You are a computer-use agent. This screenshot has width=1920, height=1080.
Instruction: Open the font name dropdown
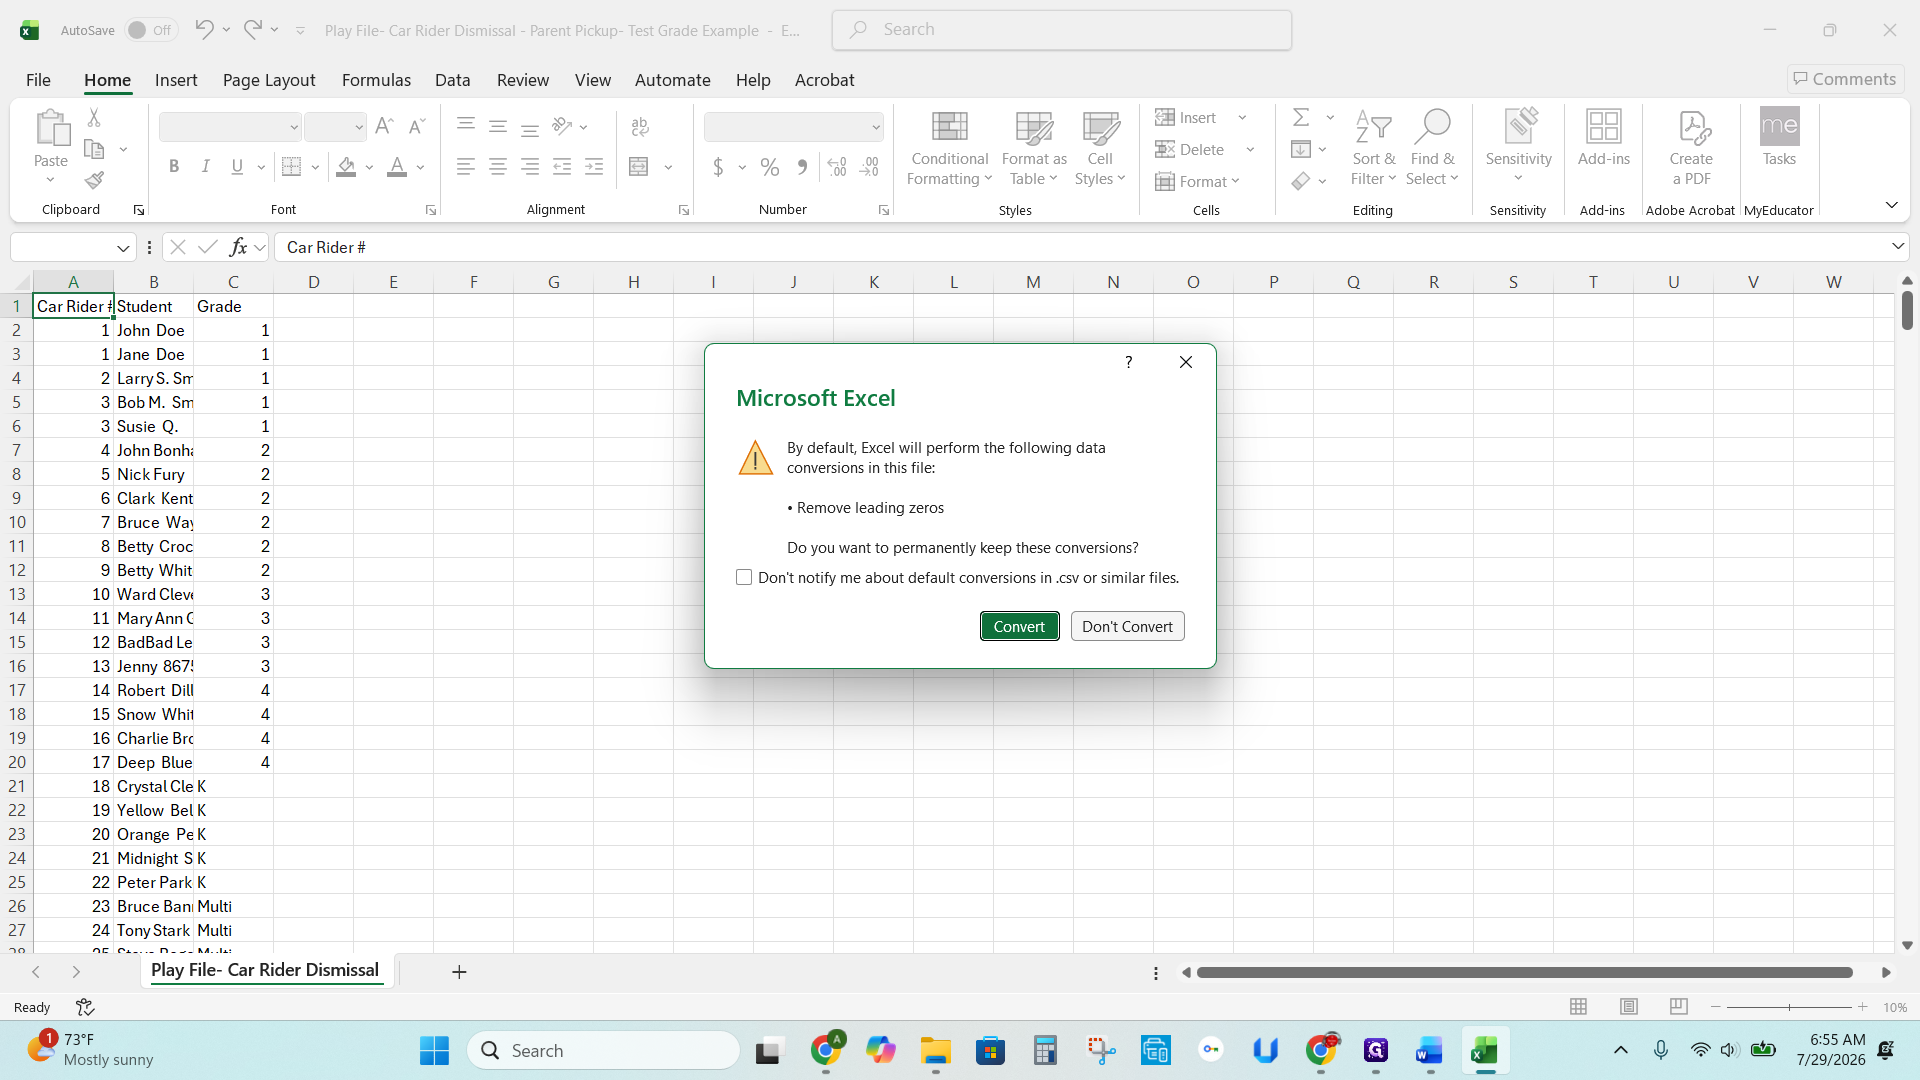[x=294, y=127]
